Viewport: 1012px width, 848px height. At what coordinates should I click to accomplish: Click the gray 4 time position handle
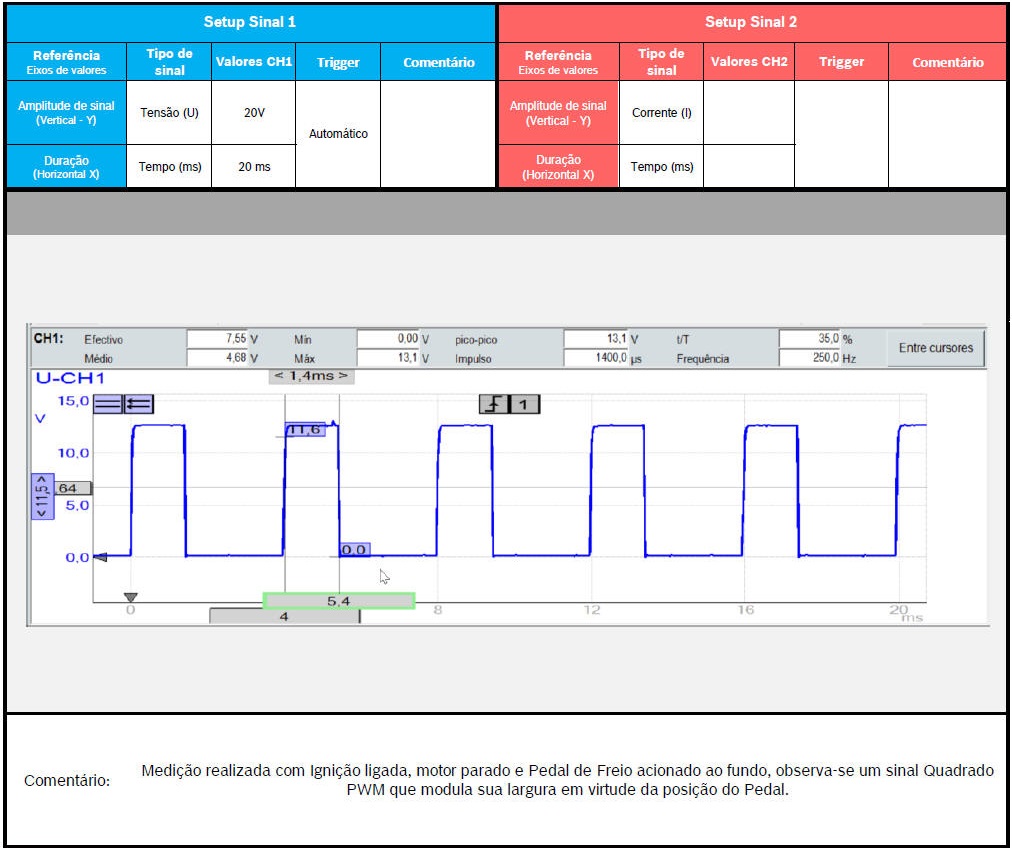point(284,617)
